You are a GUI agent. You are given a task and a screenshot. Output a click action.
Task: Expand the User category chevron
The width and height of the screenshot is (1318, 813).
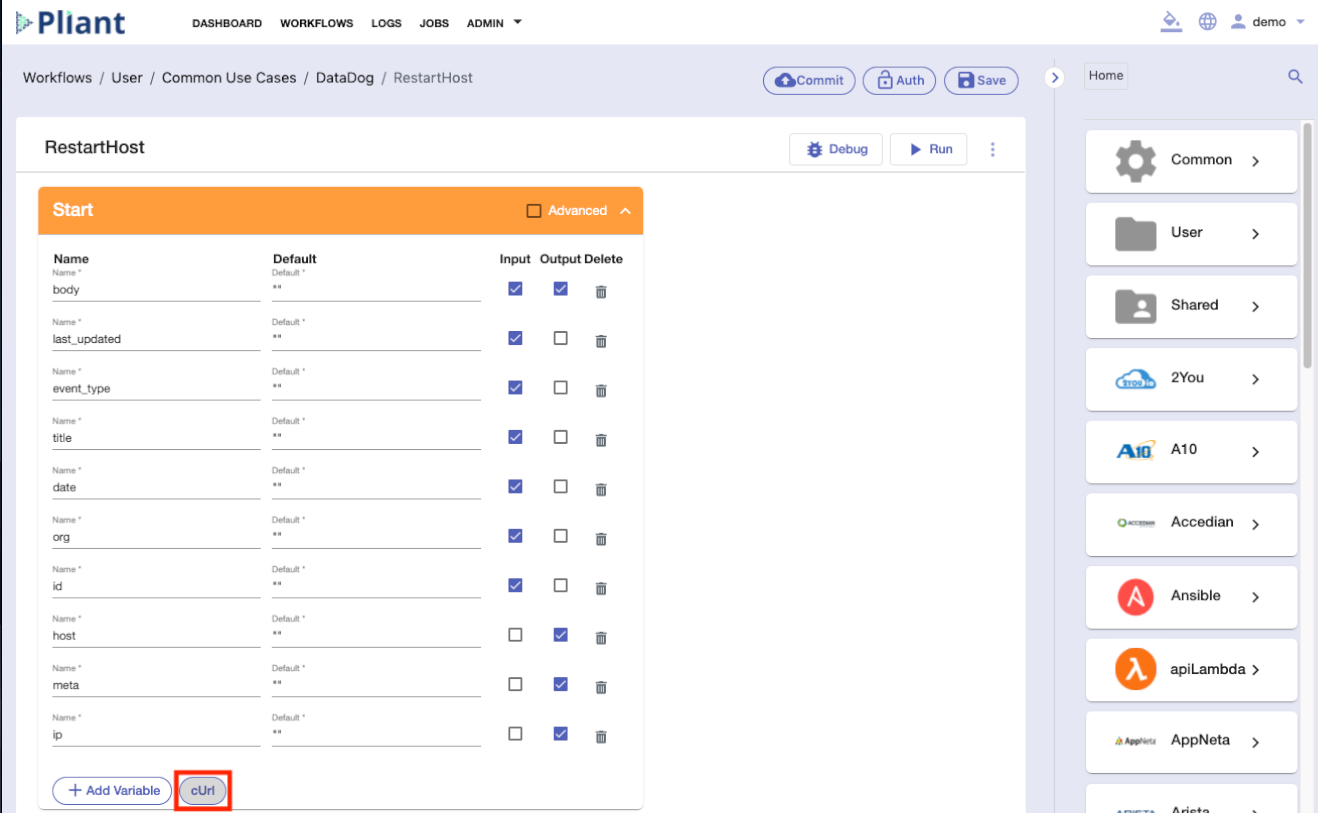tap(1256, 234)
